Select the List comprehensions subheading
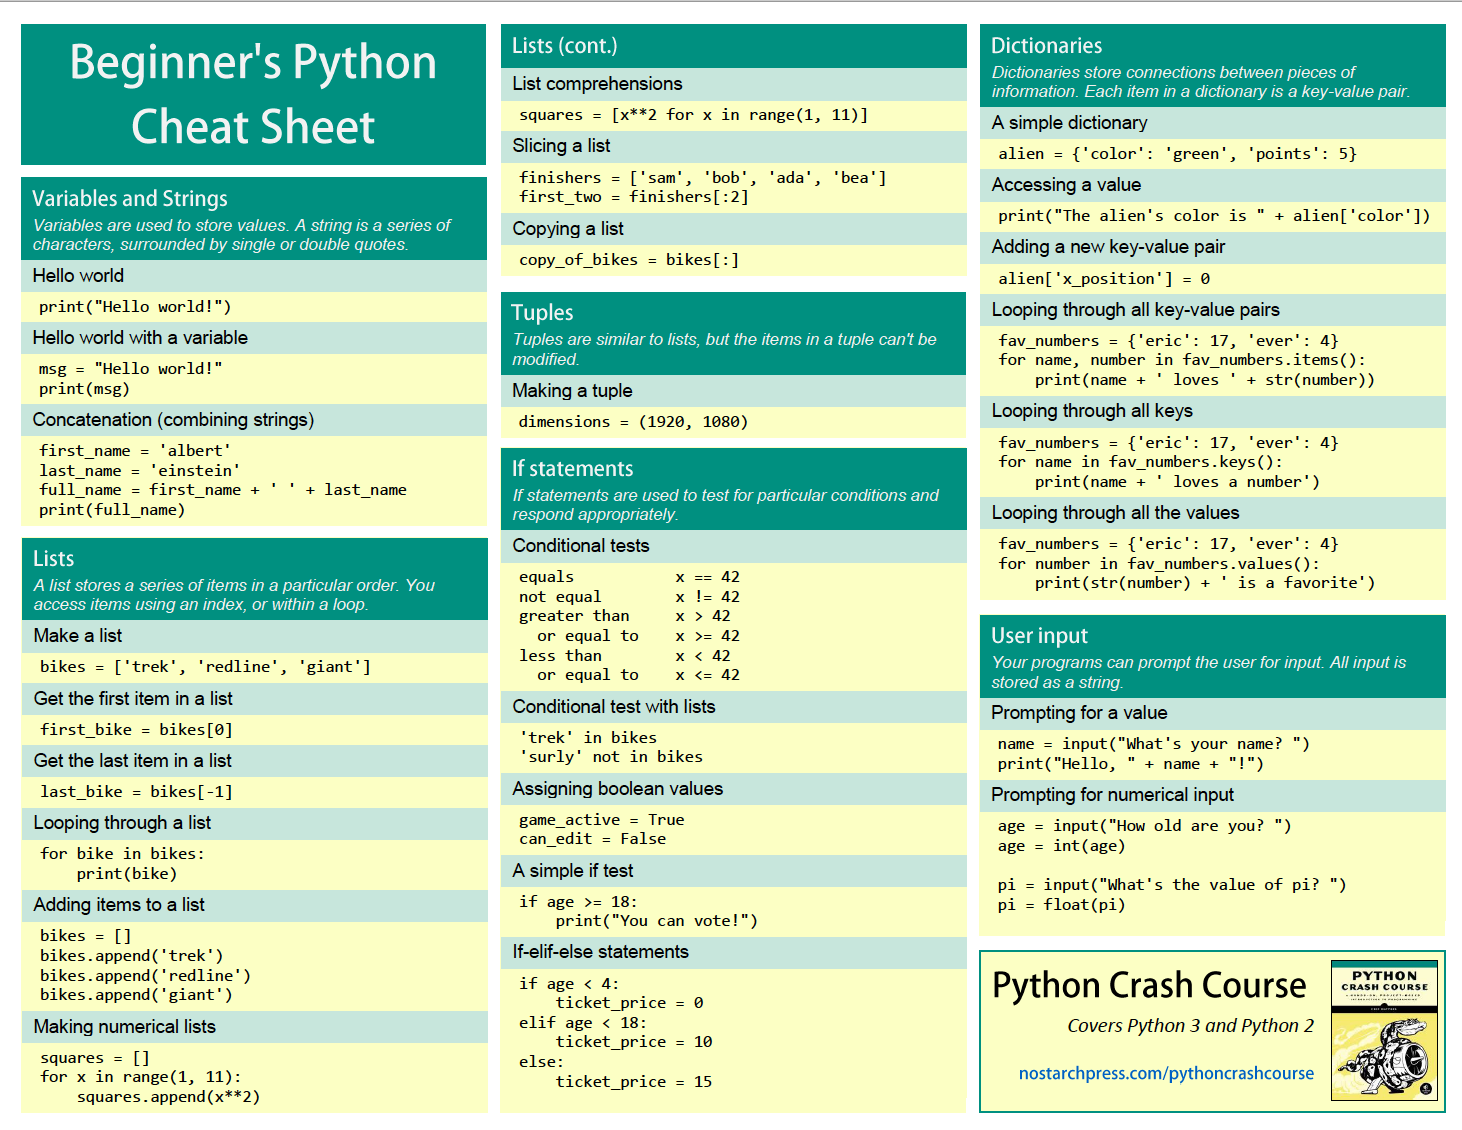 597,83
